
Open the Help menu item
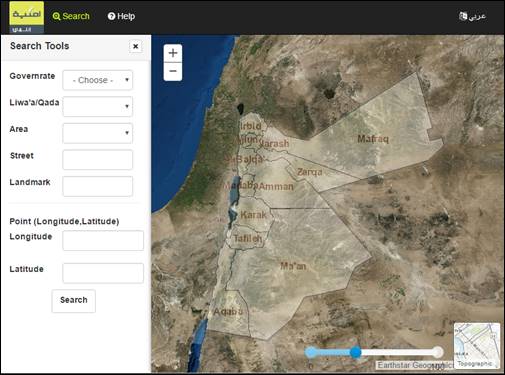pyautogui.click(x=121, y=16)
